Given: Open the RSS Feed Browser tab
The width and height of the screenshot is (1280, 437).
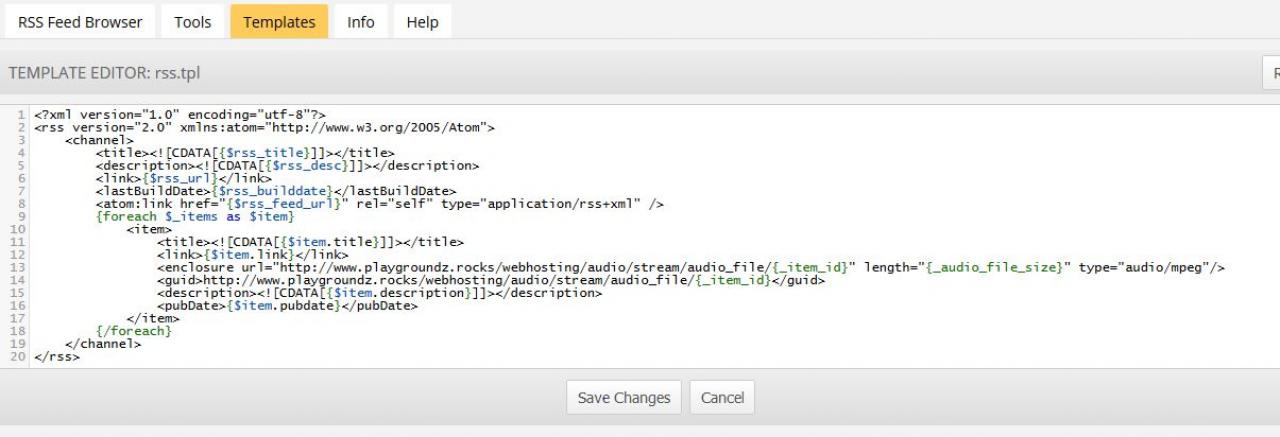Looking at the screenshot, I should point(80,22).
